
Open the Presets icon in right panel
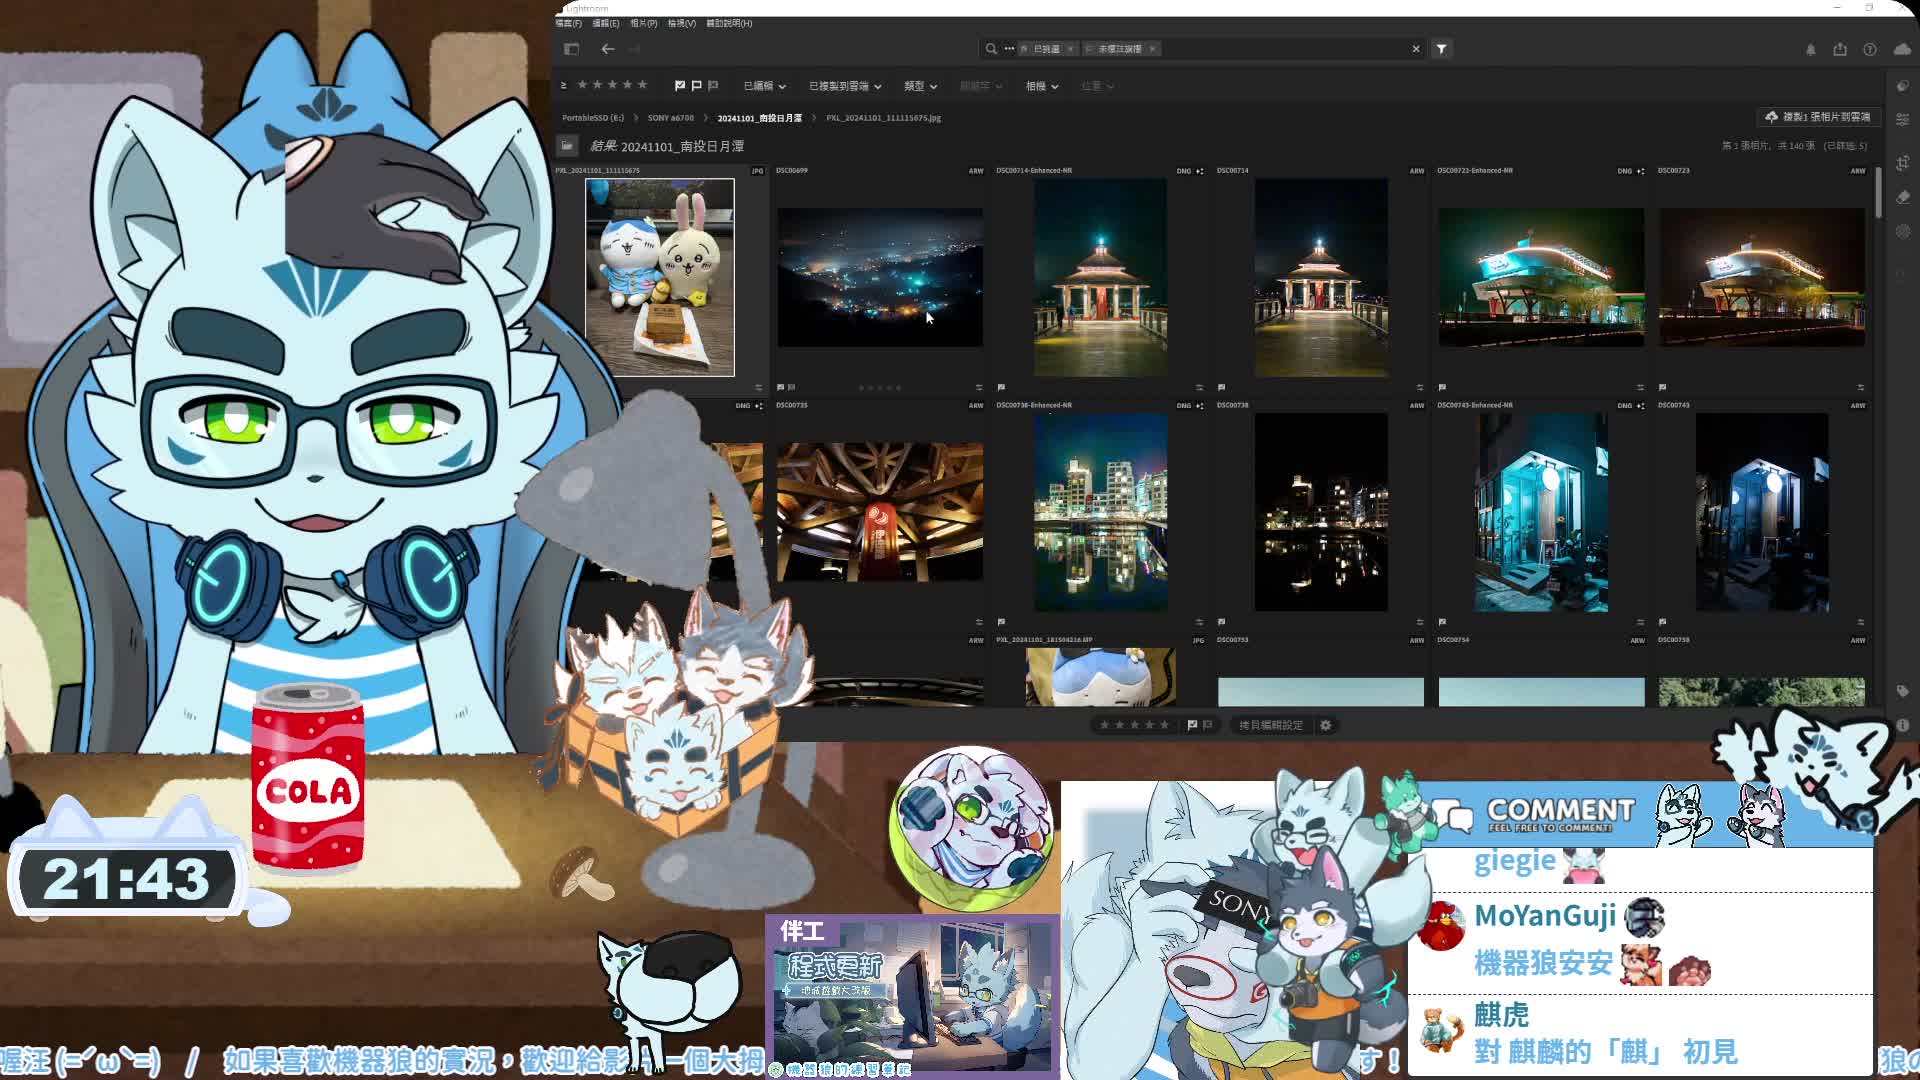pos(1902,86)
